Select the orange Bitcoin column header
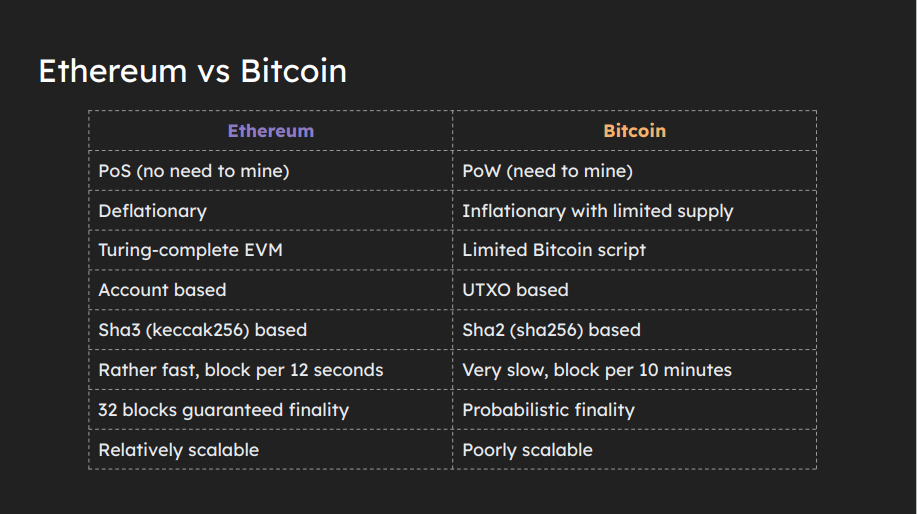Image resolution: width=917 pixels, height=514 pixels. click(635, 130)
